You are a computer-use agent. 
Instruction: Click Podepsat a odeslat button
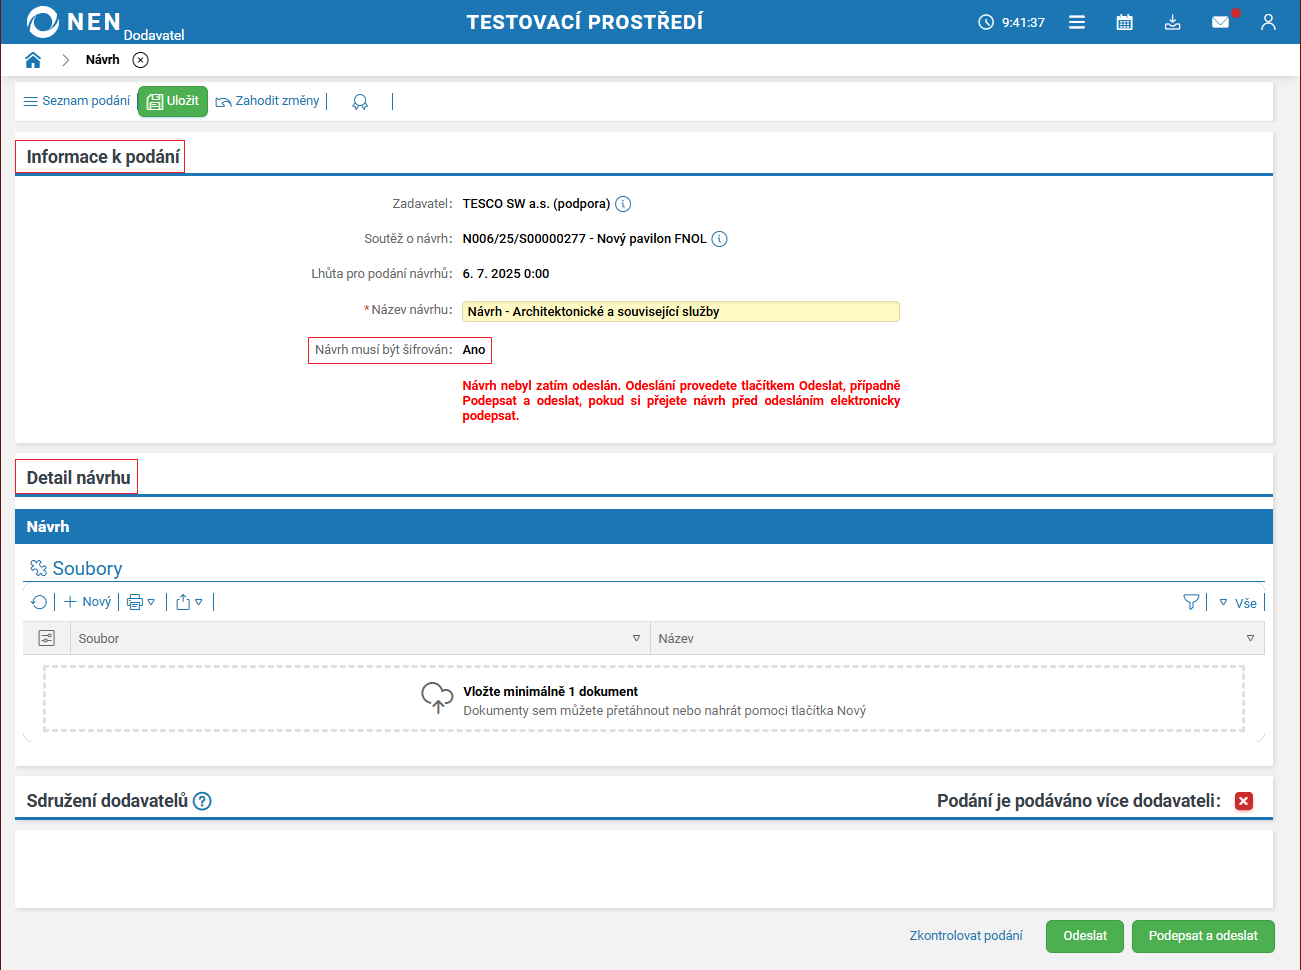click(1203, 936)
